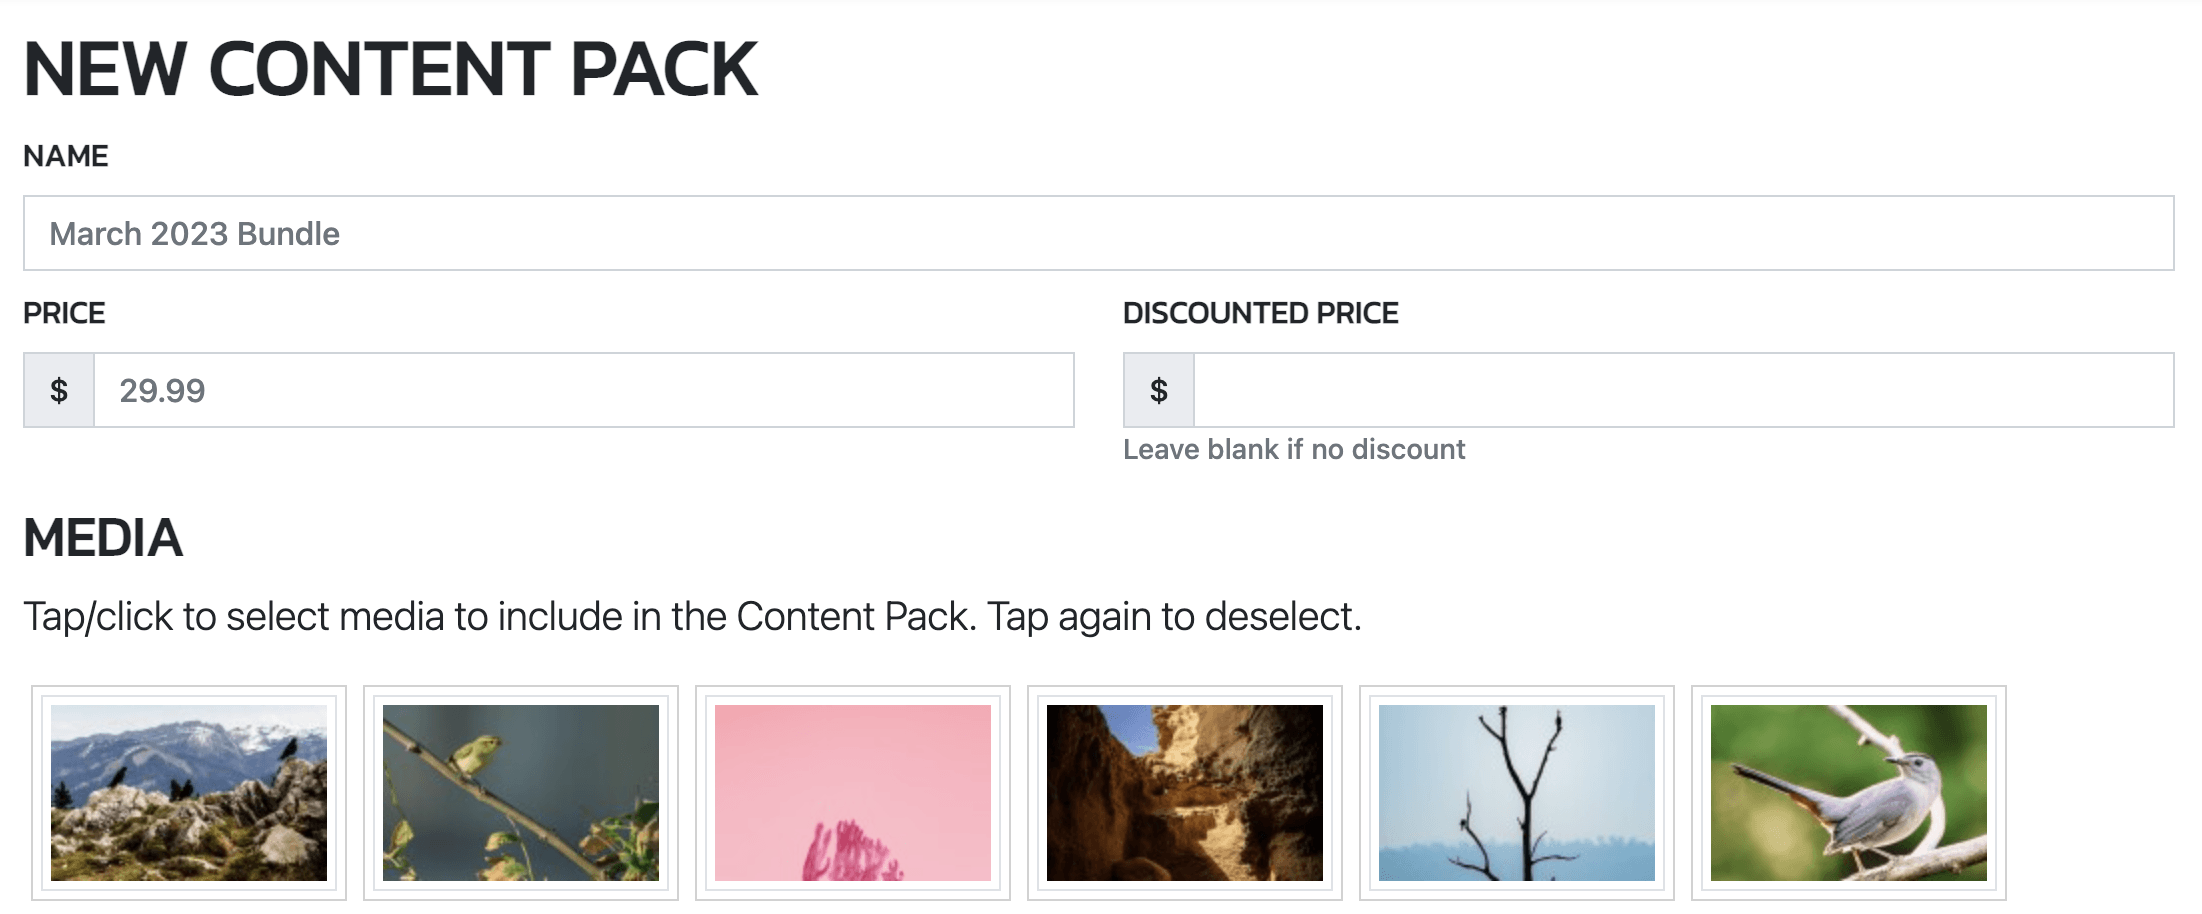Click the dollar sign before Price field
Screen dimensions: 2202x914
point(59,390)
